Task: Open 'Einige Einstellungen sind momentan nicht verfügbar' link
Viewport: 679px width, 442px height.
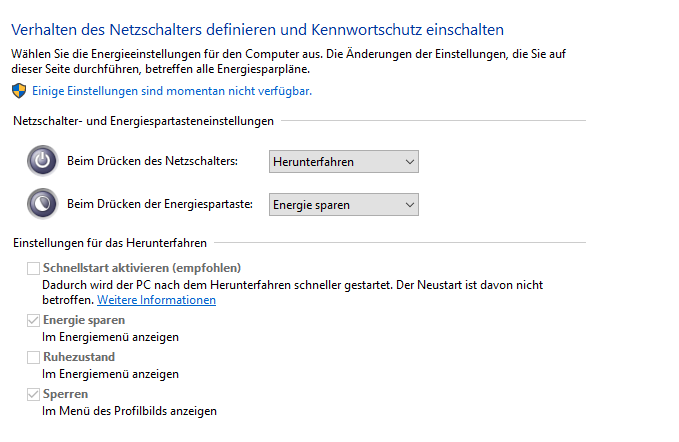Action: pos(172,91)
